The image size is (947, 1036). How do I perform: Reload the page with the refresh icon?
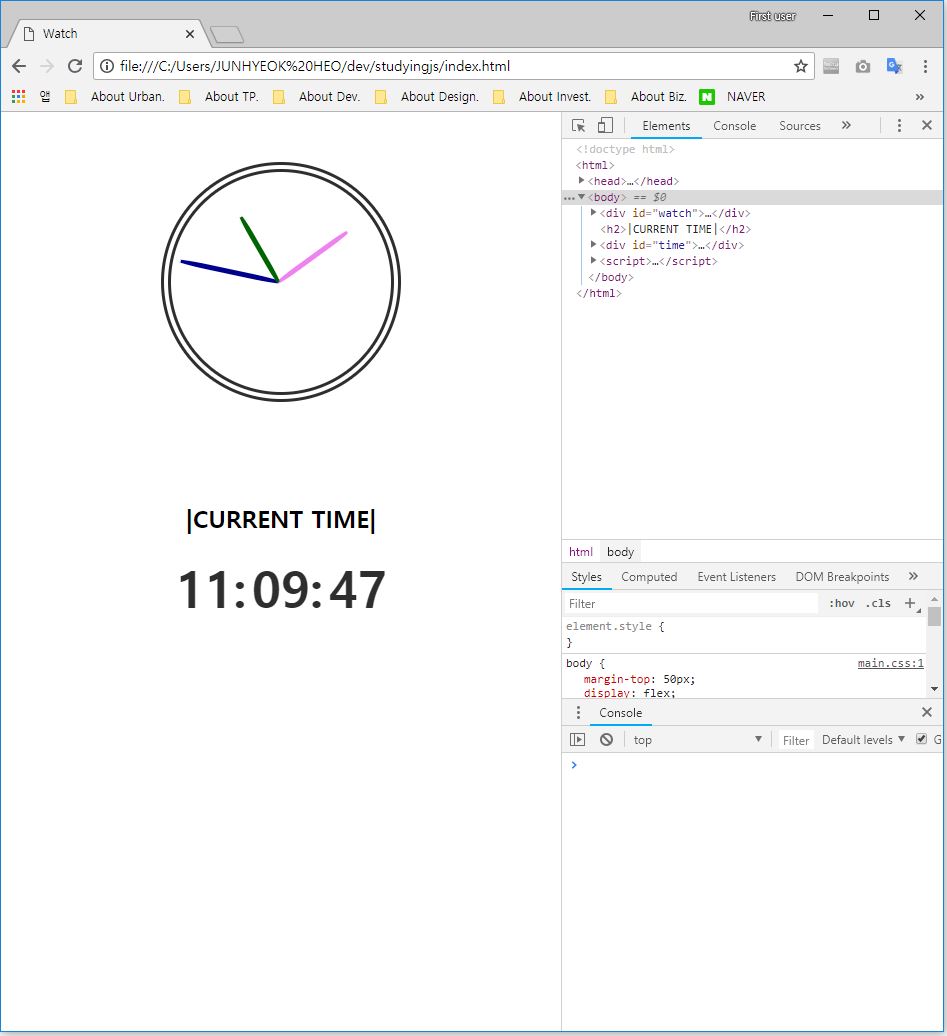pos(75,66)
